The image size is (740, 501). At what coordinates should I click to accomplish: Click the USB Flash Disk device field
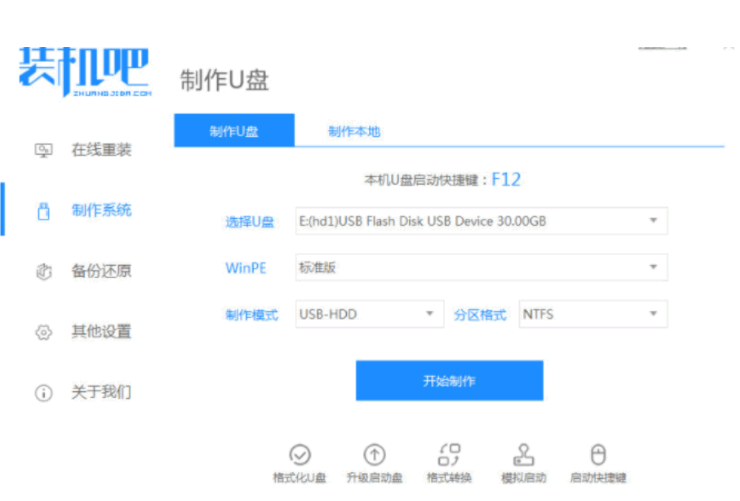point(481,221)
